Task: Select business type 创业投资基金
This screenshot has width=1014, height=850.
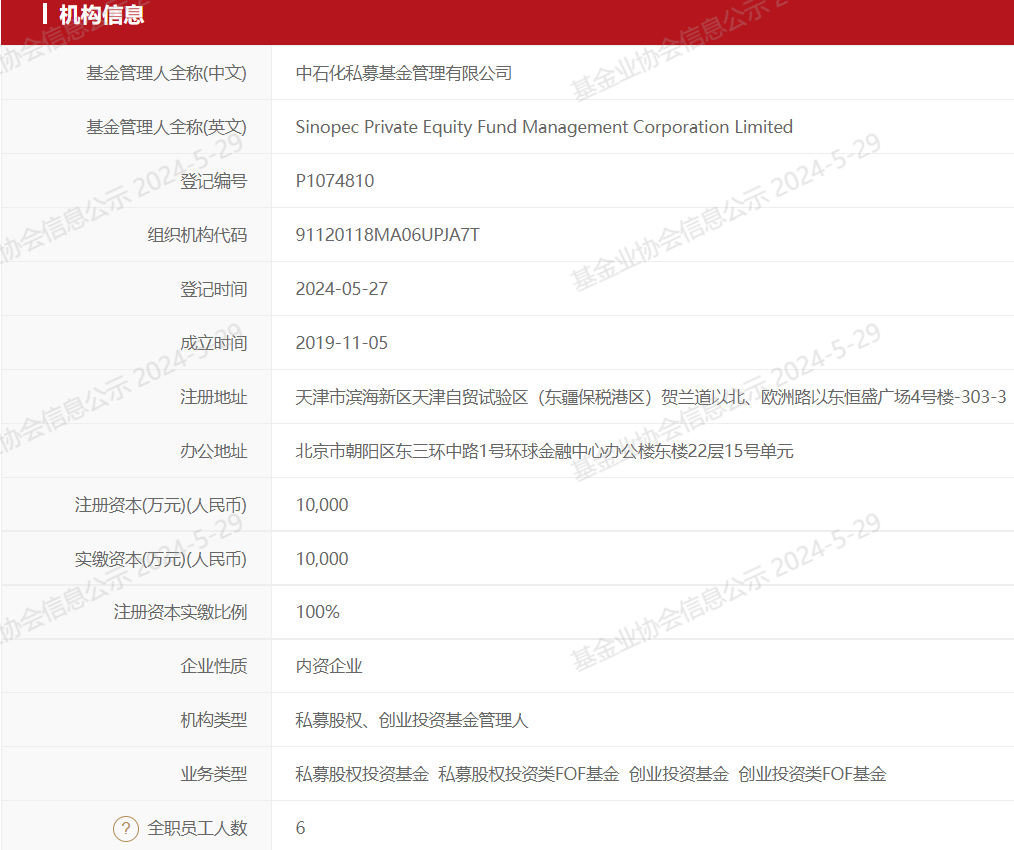Action: [678, 774]
